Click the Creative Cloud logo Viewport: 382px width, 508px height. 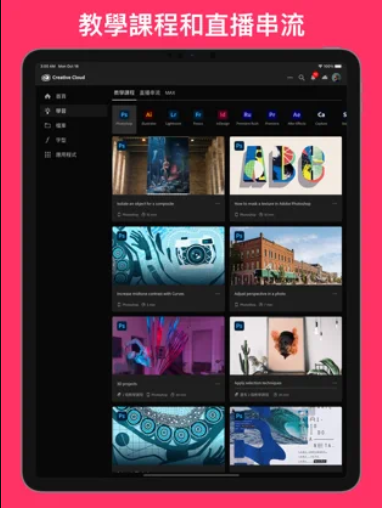tap(46, 78)
